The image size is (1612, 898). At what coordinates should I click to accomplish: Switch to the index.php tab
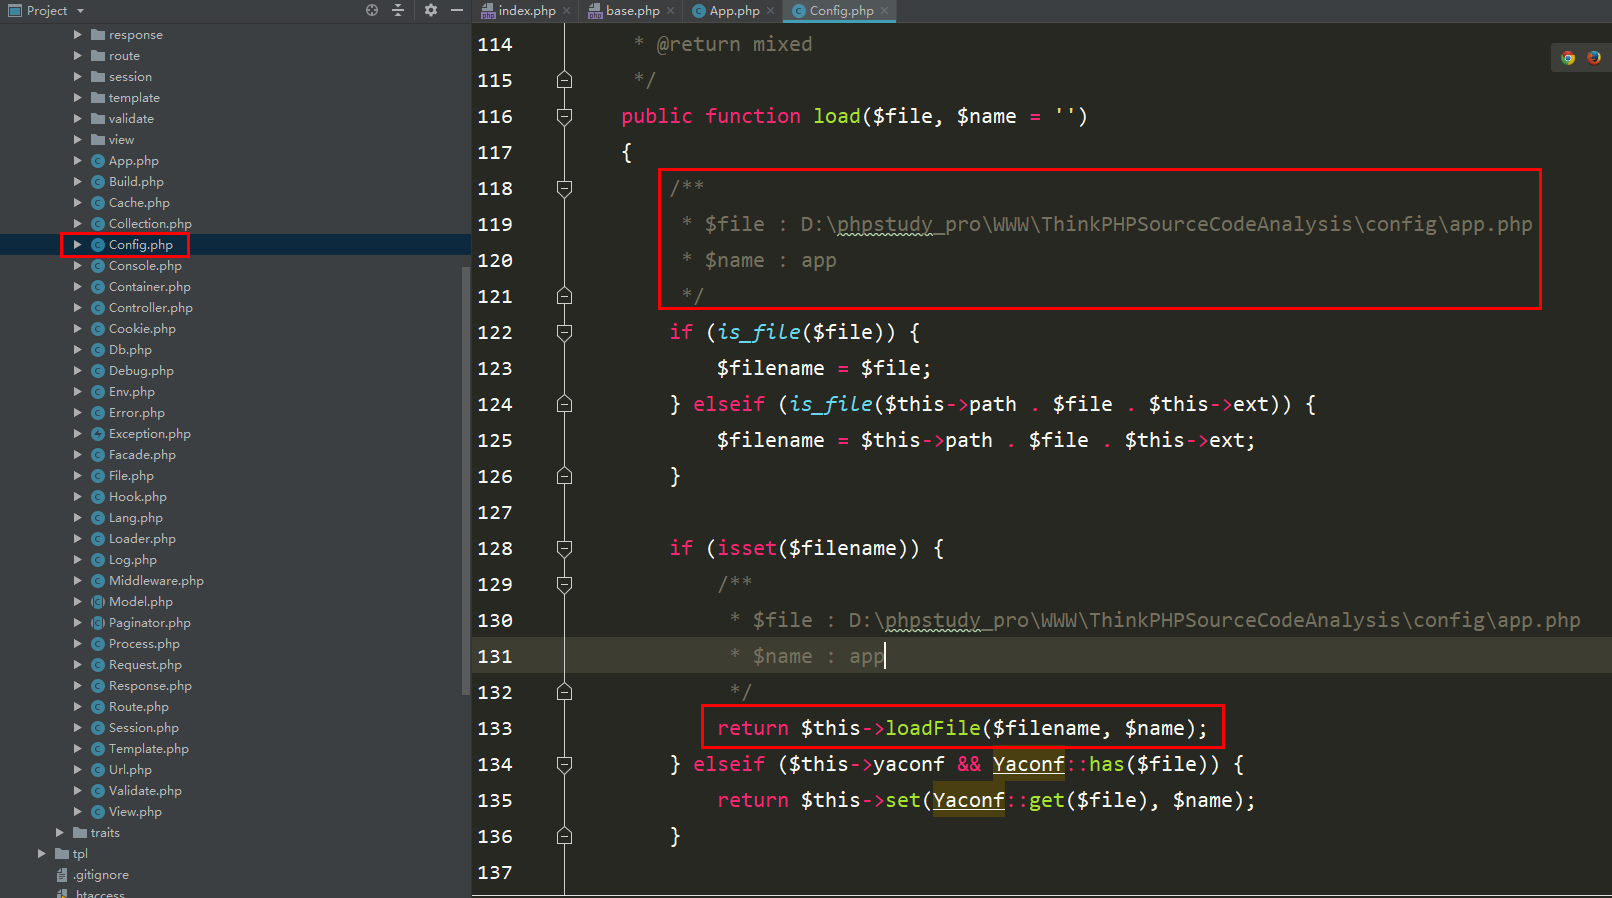[526, 11]
